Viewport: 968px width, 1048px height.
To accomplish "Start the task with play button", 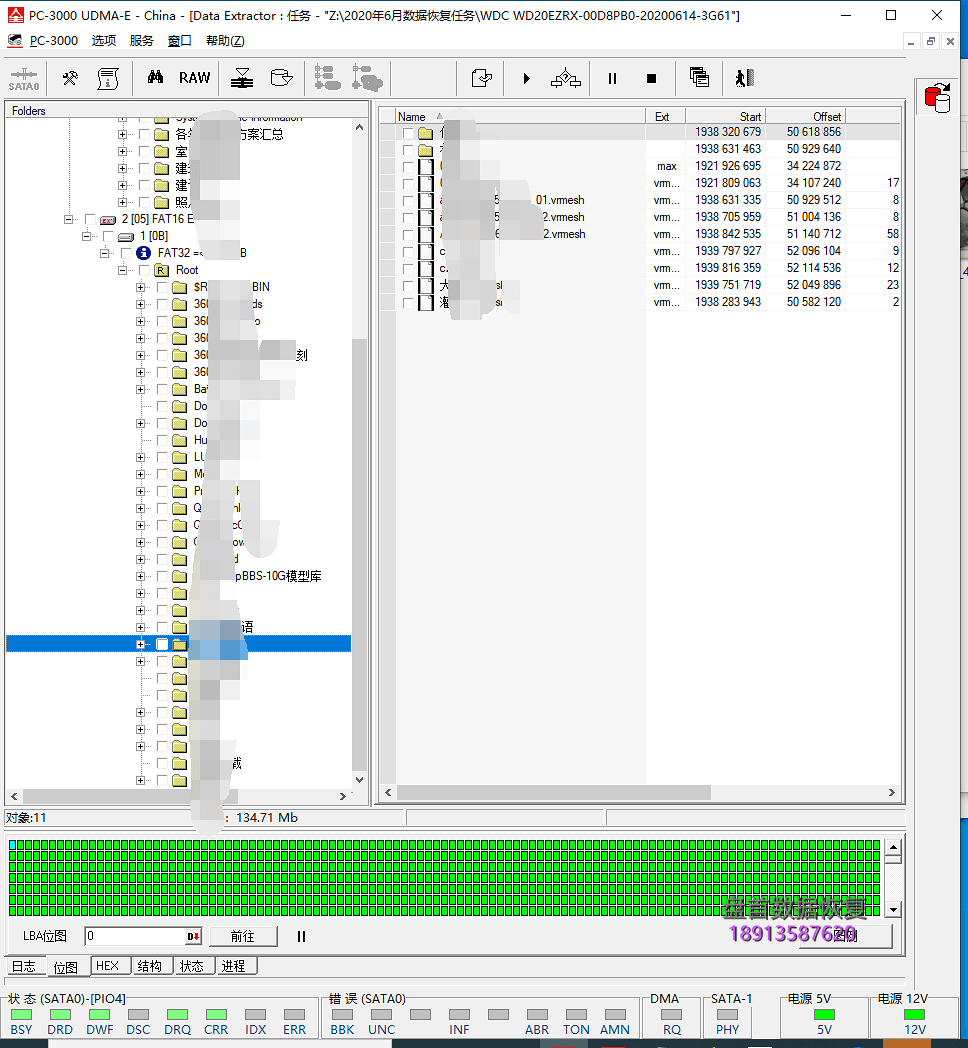I will coord(527,78).
